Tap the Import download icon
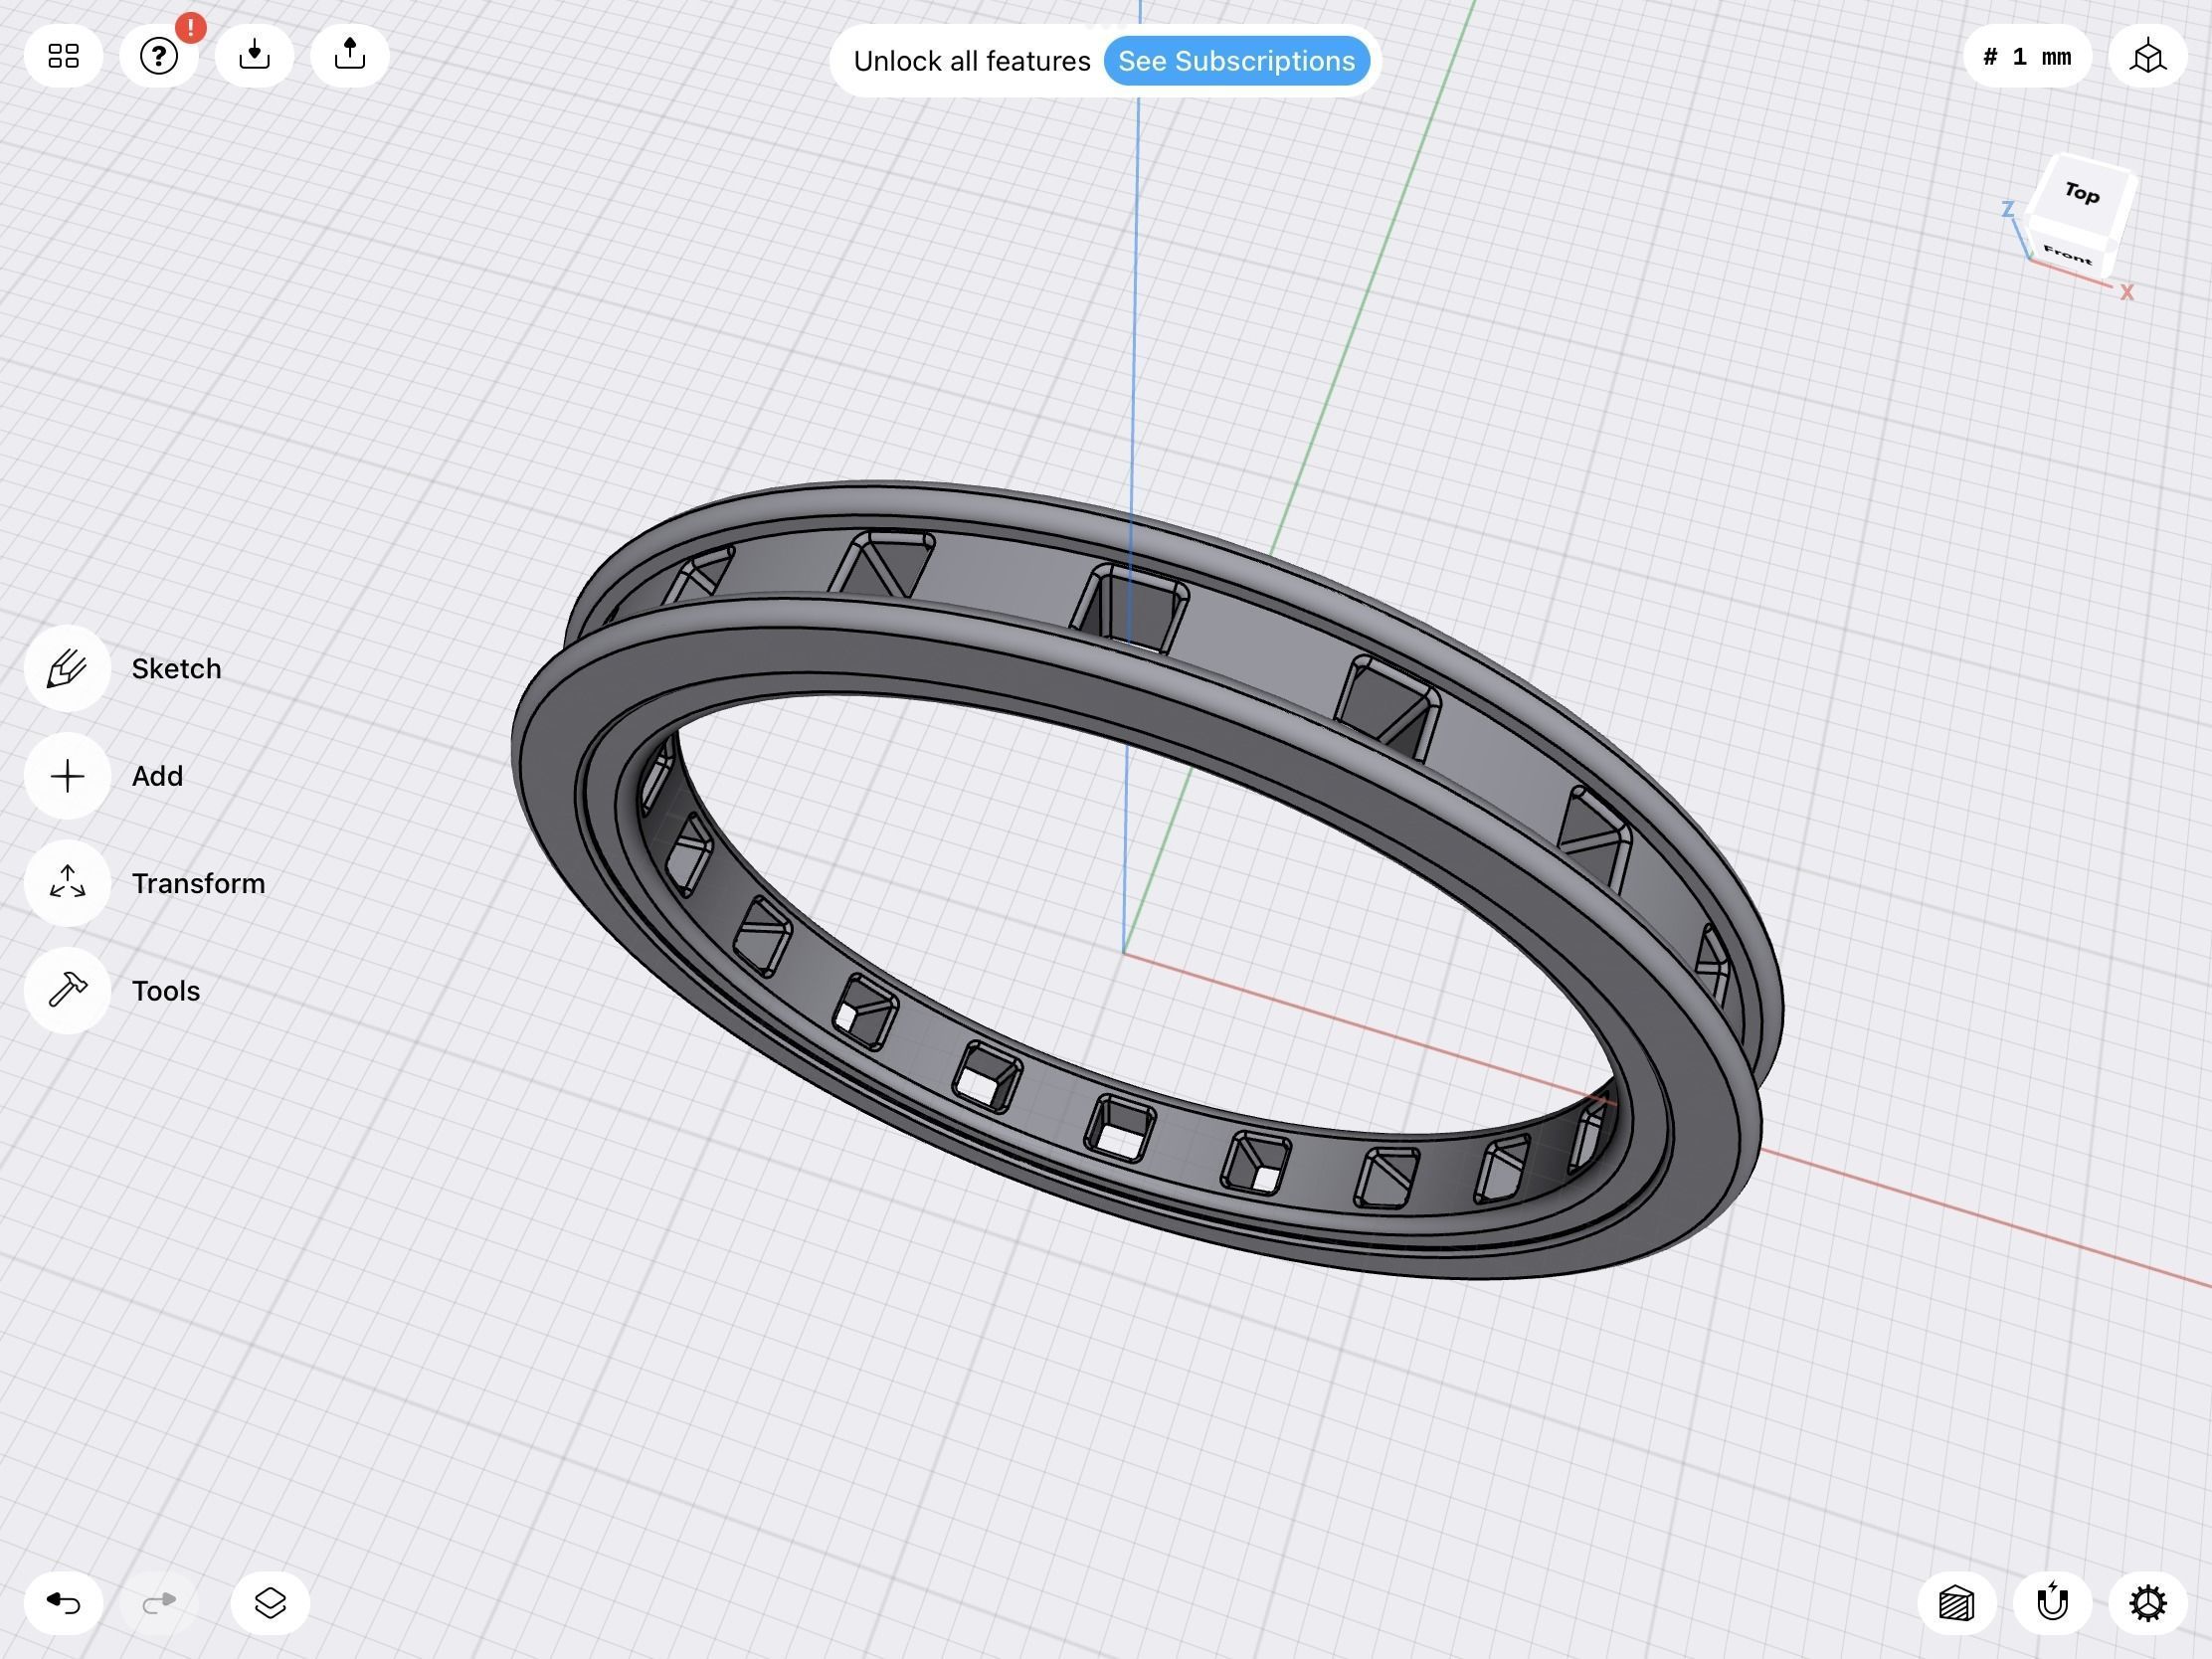 tap(254, 56)
